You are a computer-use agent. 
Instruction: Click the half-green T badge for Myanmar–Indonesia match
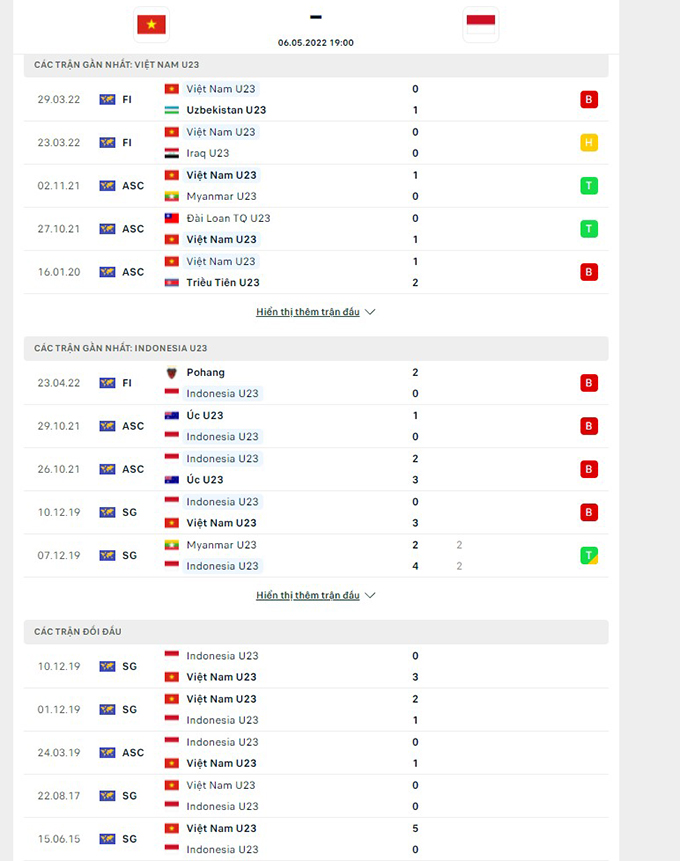coord(589,555)
